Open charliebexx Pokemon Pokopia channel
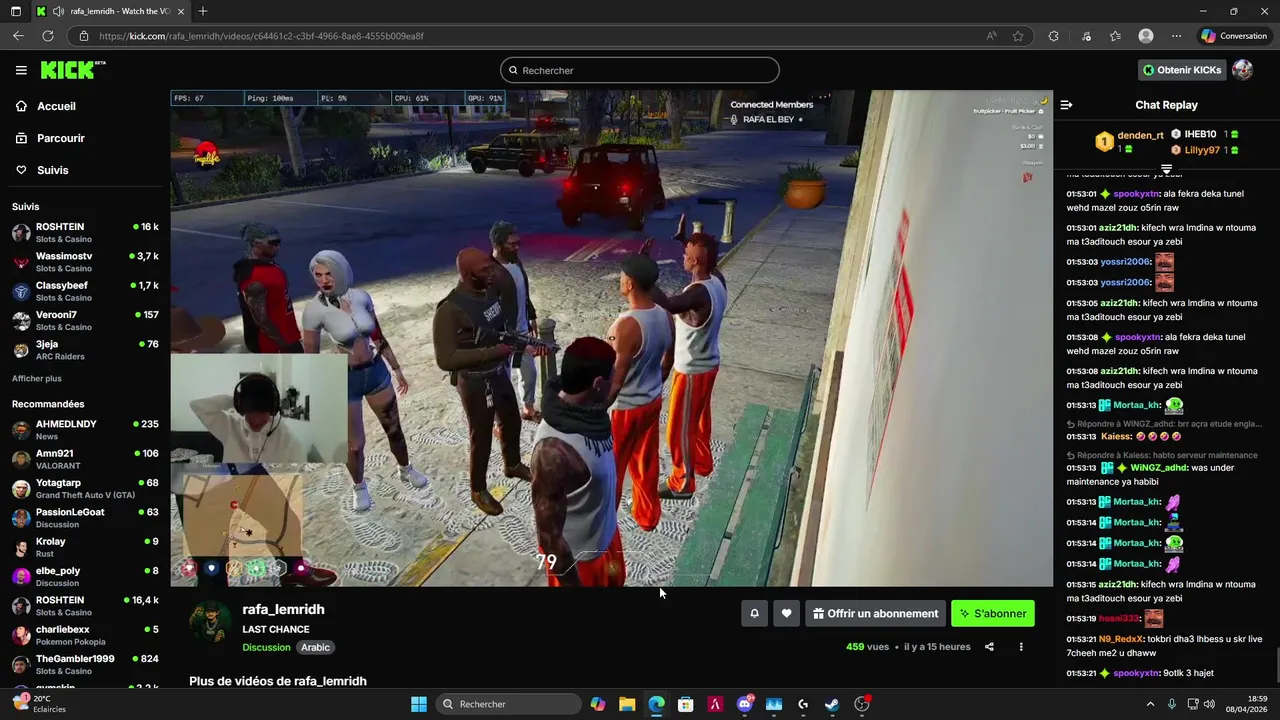Viewport: 1280px width, 720px height. (85, 636)
